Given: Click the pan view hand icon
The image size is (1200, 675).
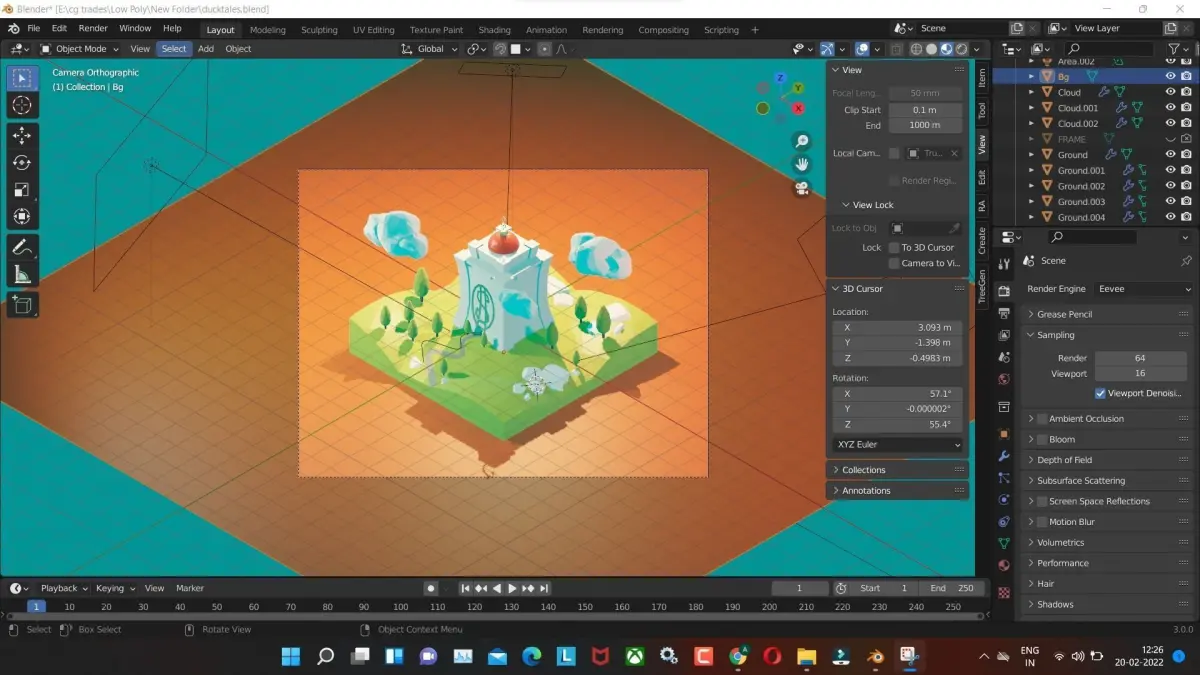Looking at the screenshot, I should [x=802, y=164].
